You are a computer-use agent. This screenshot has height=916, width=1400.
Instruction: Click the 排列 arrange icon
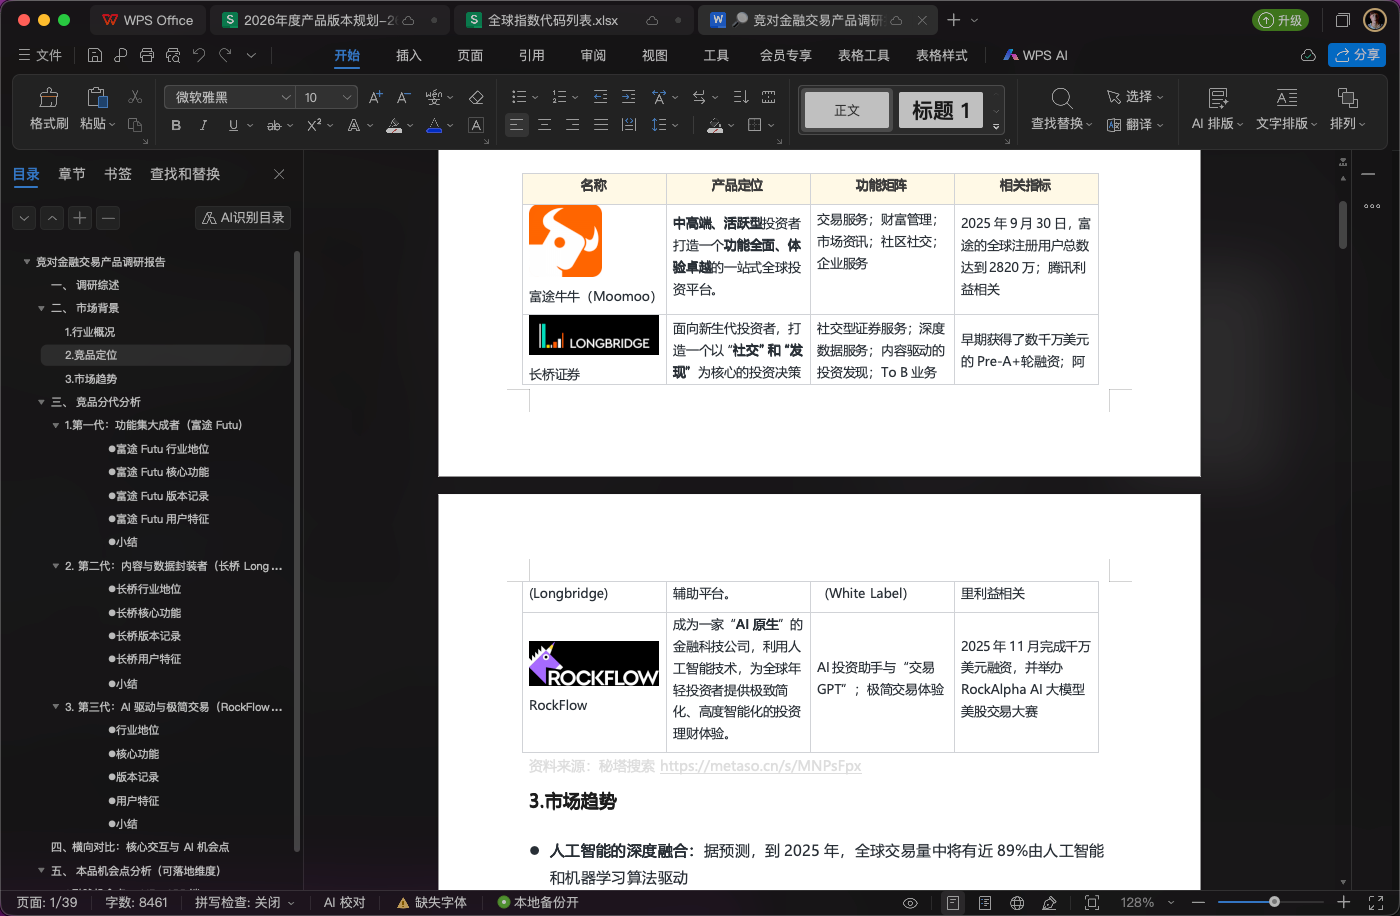1347,98
